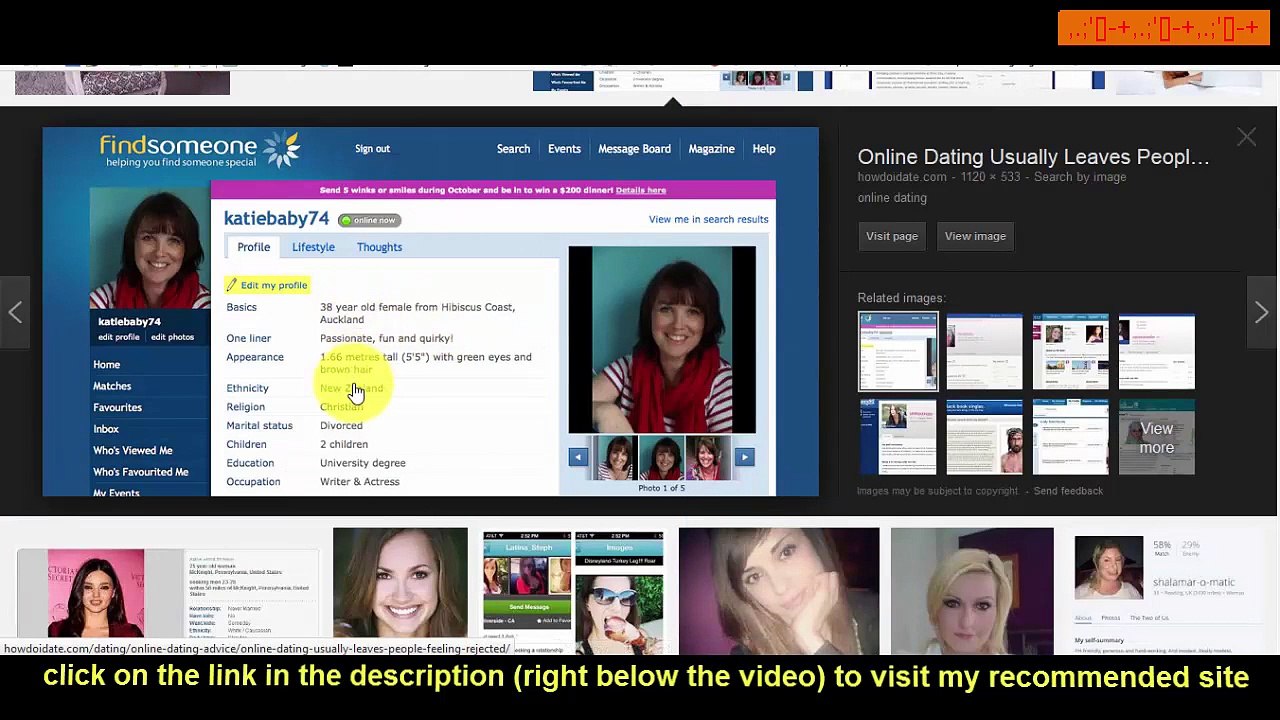Click View me in search results

pos(708,219)
